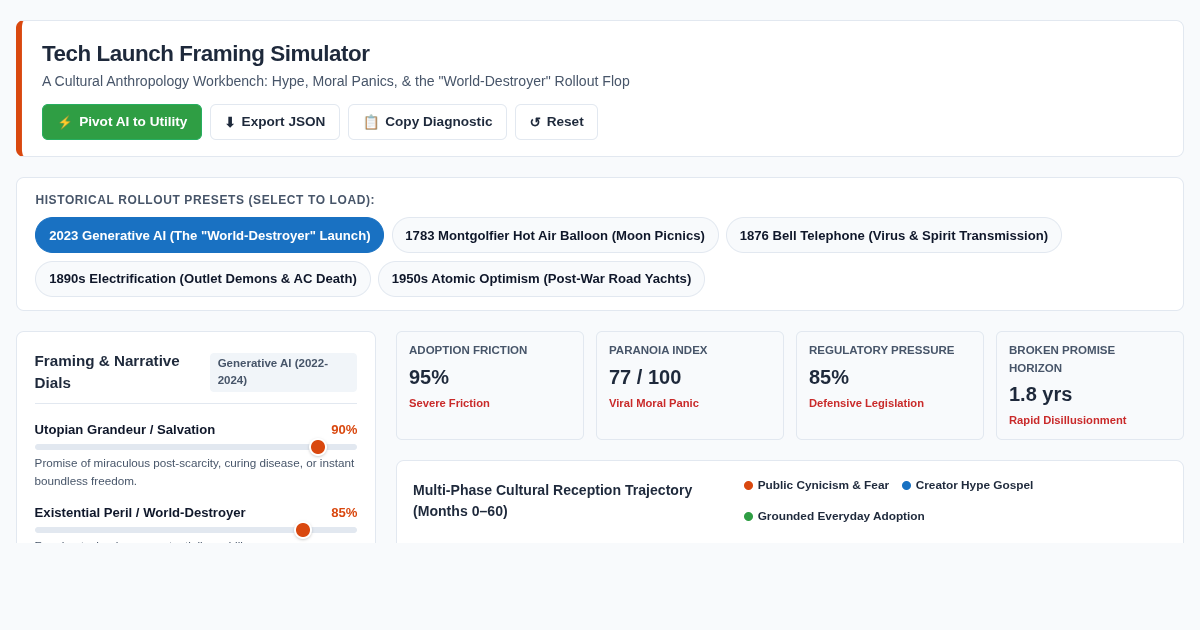The width and height of the screenshot is (1200, 630).
Task: Click the download arrow icon beside Export JSON
Action: pos(230,122)
